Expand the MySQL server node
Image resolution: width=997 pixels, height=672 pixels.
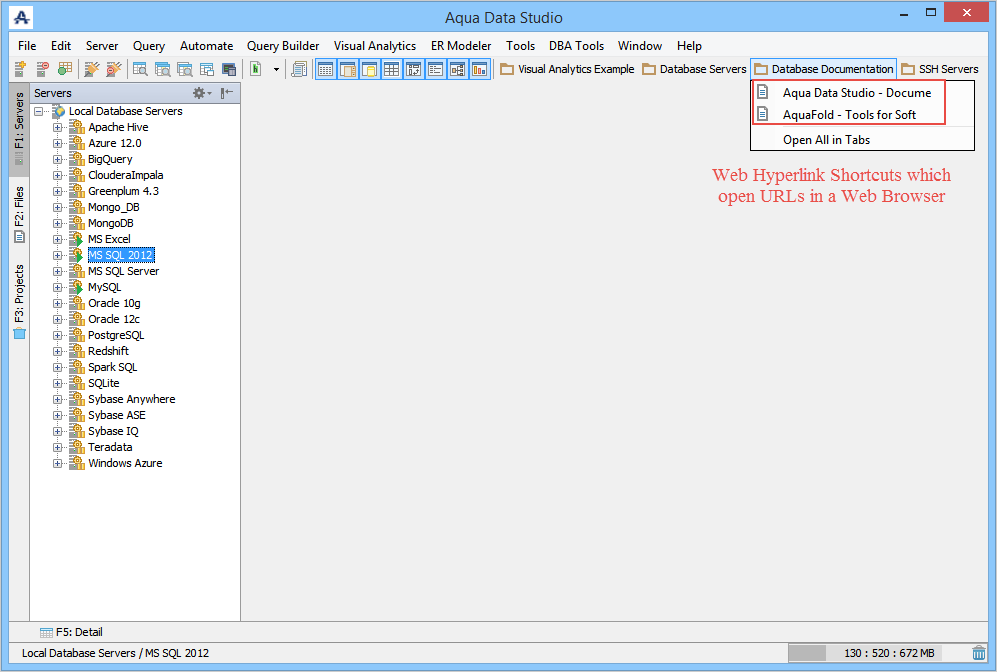58,287
